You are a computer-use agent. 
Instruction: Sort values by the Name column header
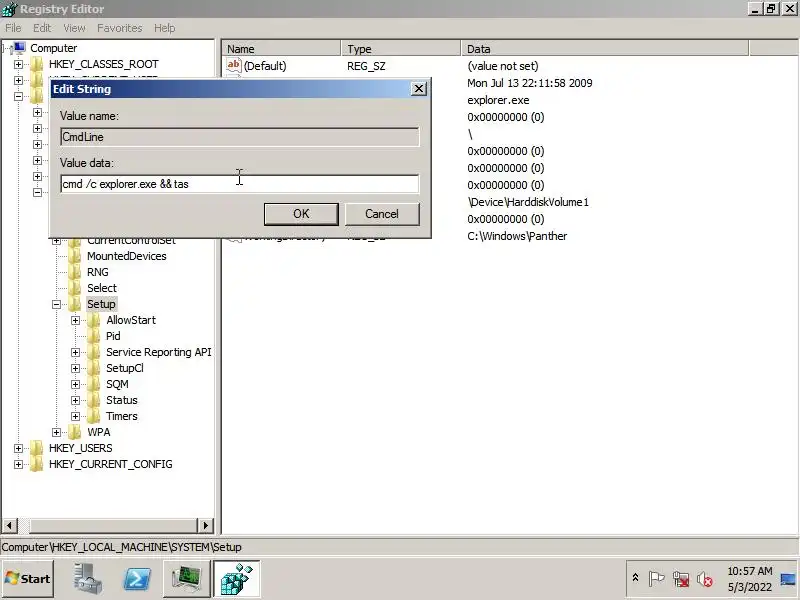click(x=282, y=49)
